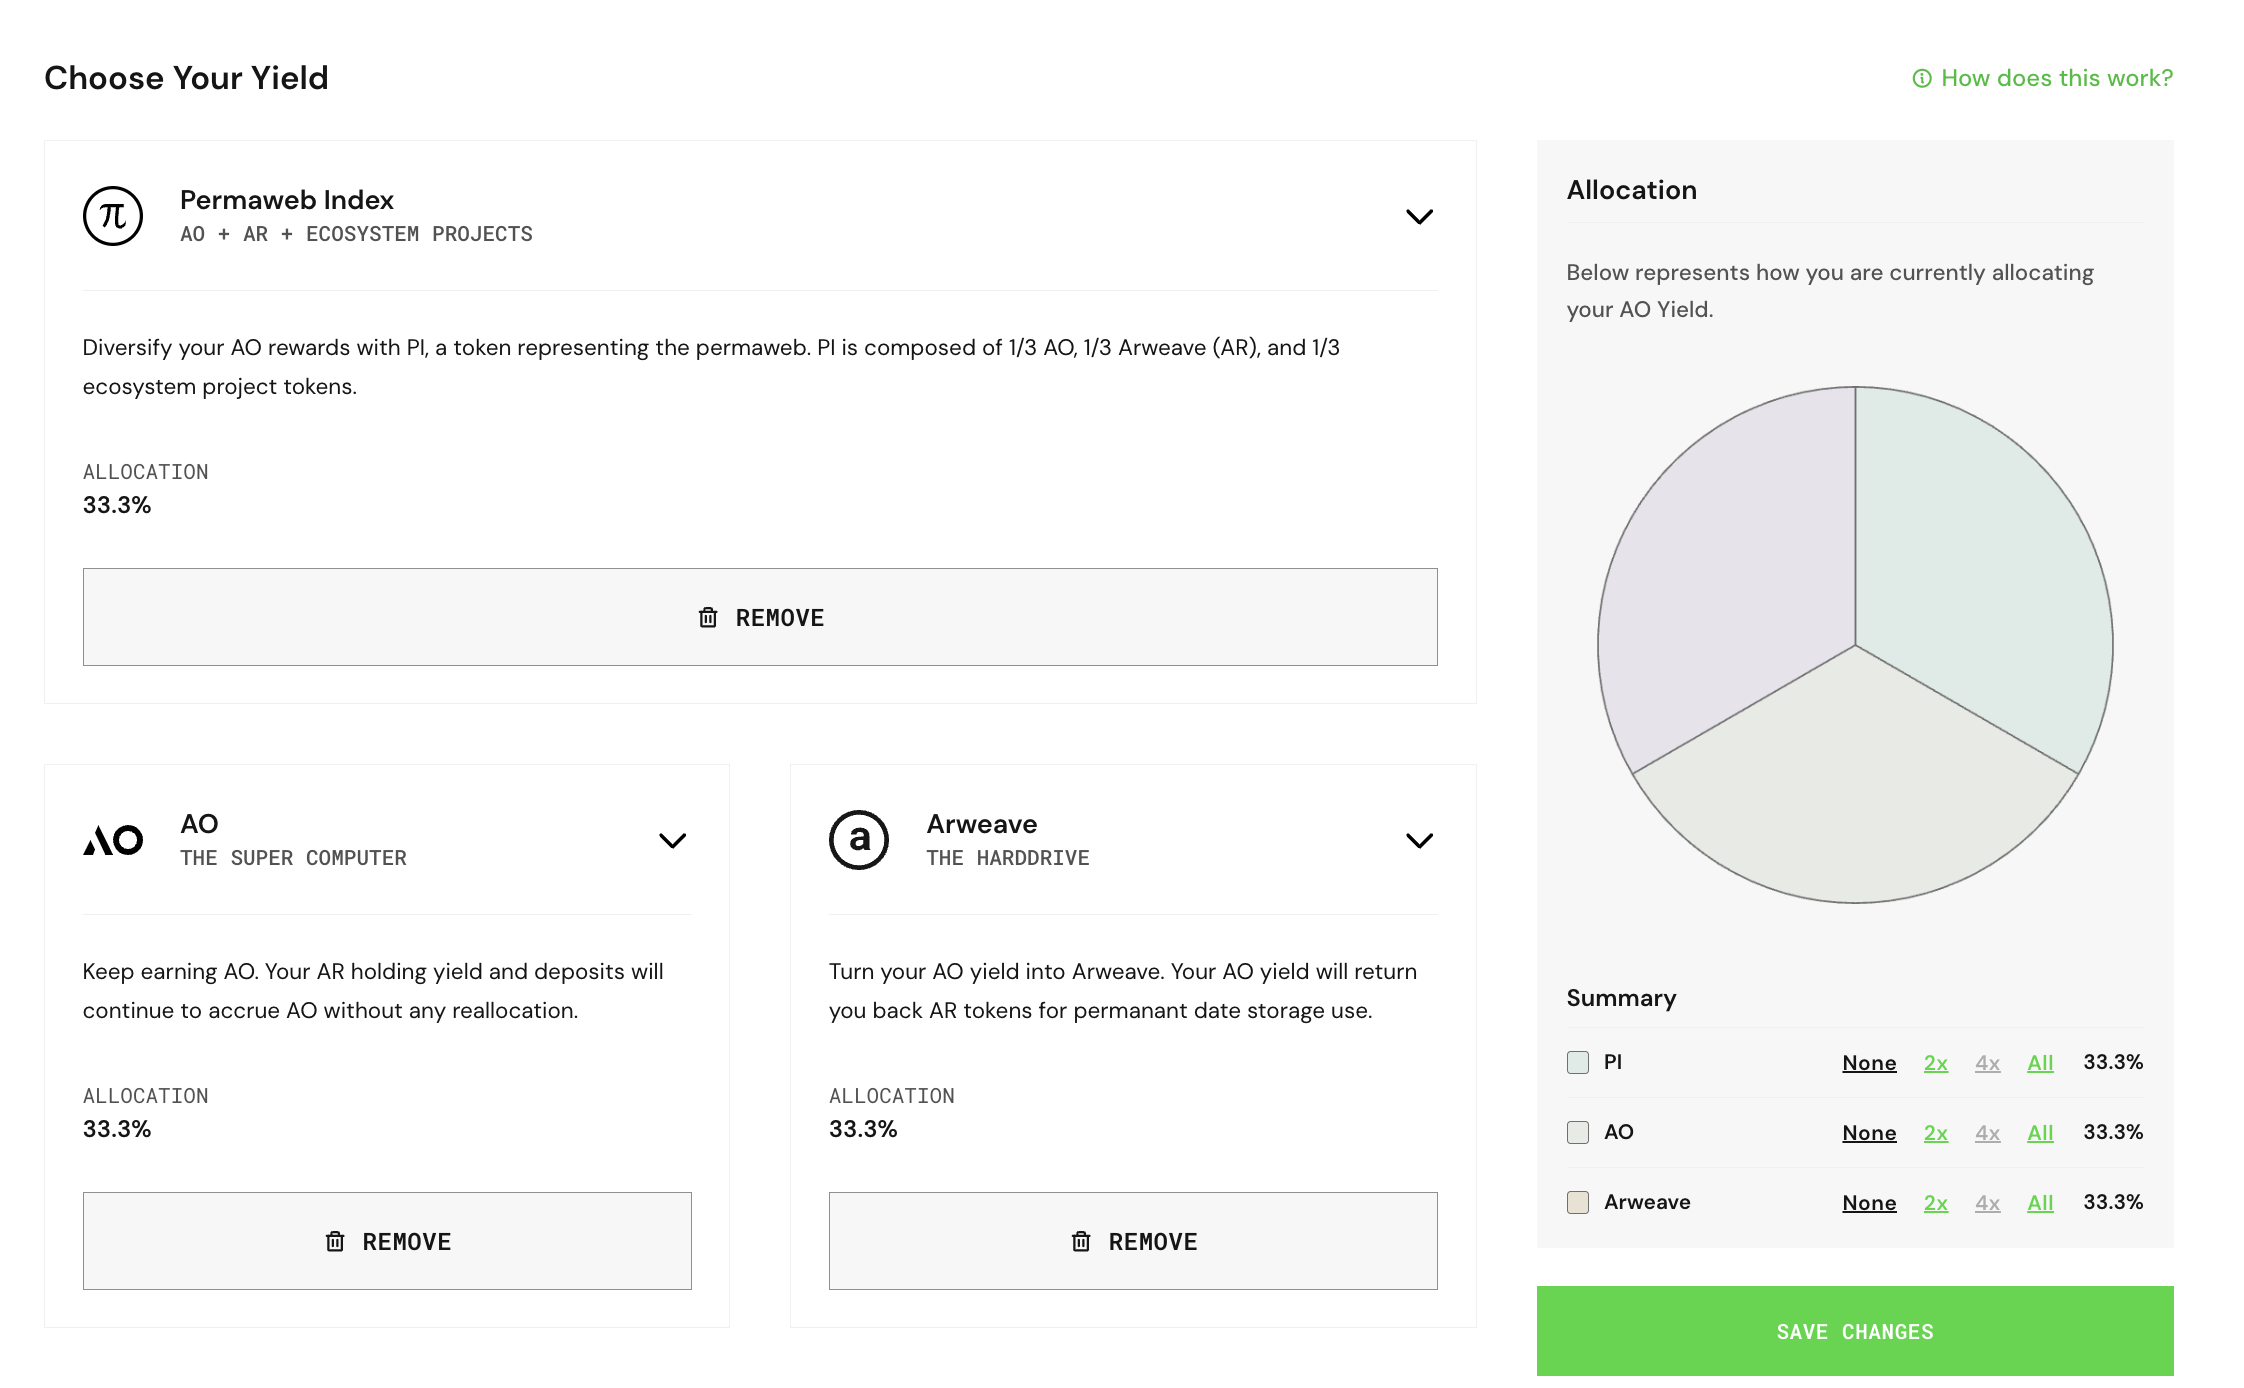Screen dimensions: 2244x1388
Task: Remove the Permaweb Index allocation
Action: pos(760,617)
